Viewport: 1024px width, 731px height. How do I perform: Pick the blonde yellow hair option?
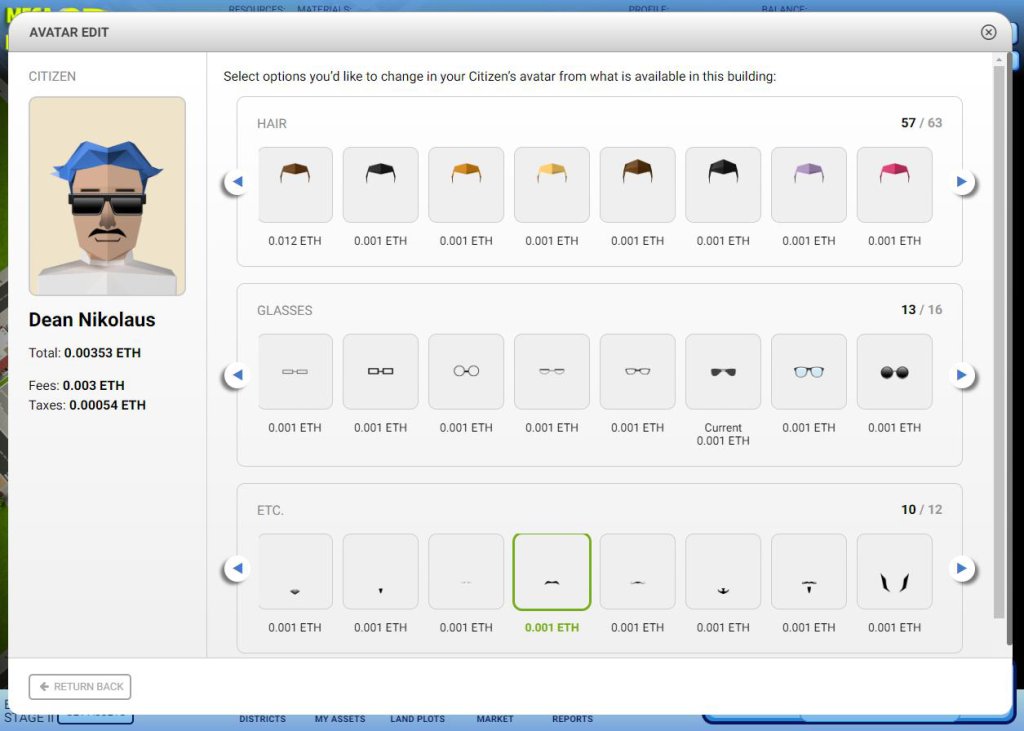(552, 185)
